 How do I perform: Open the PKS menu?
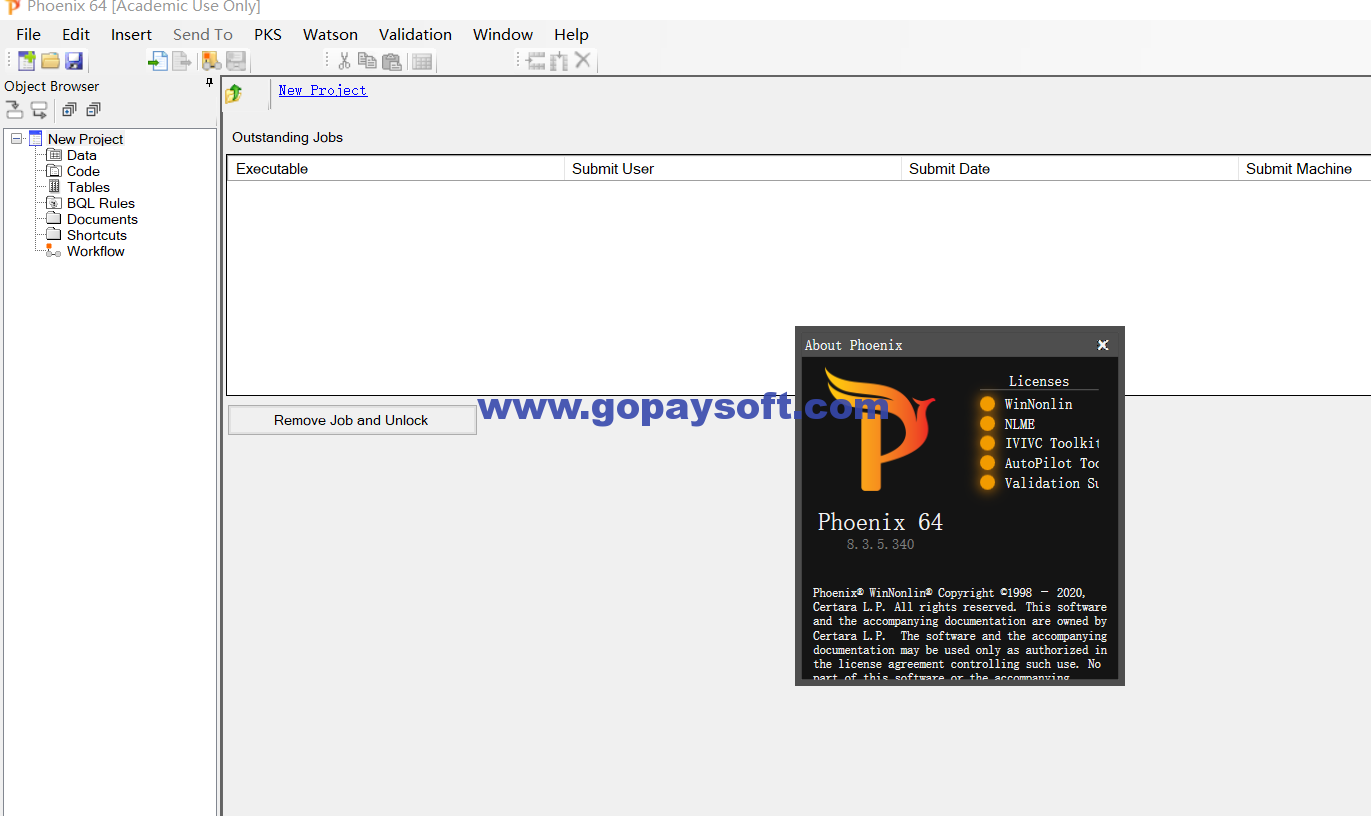coord(268,34)
